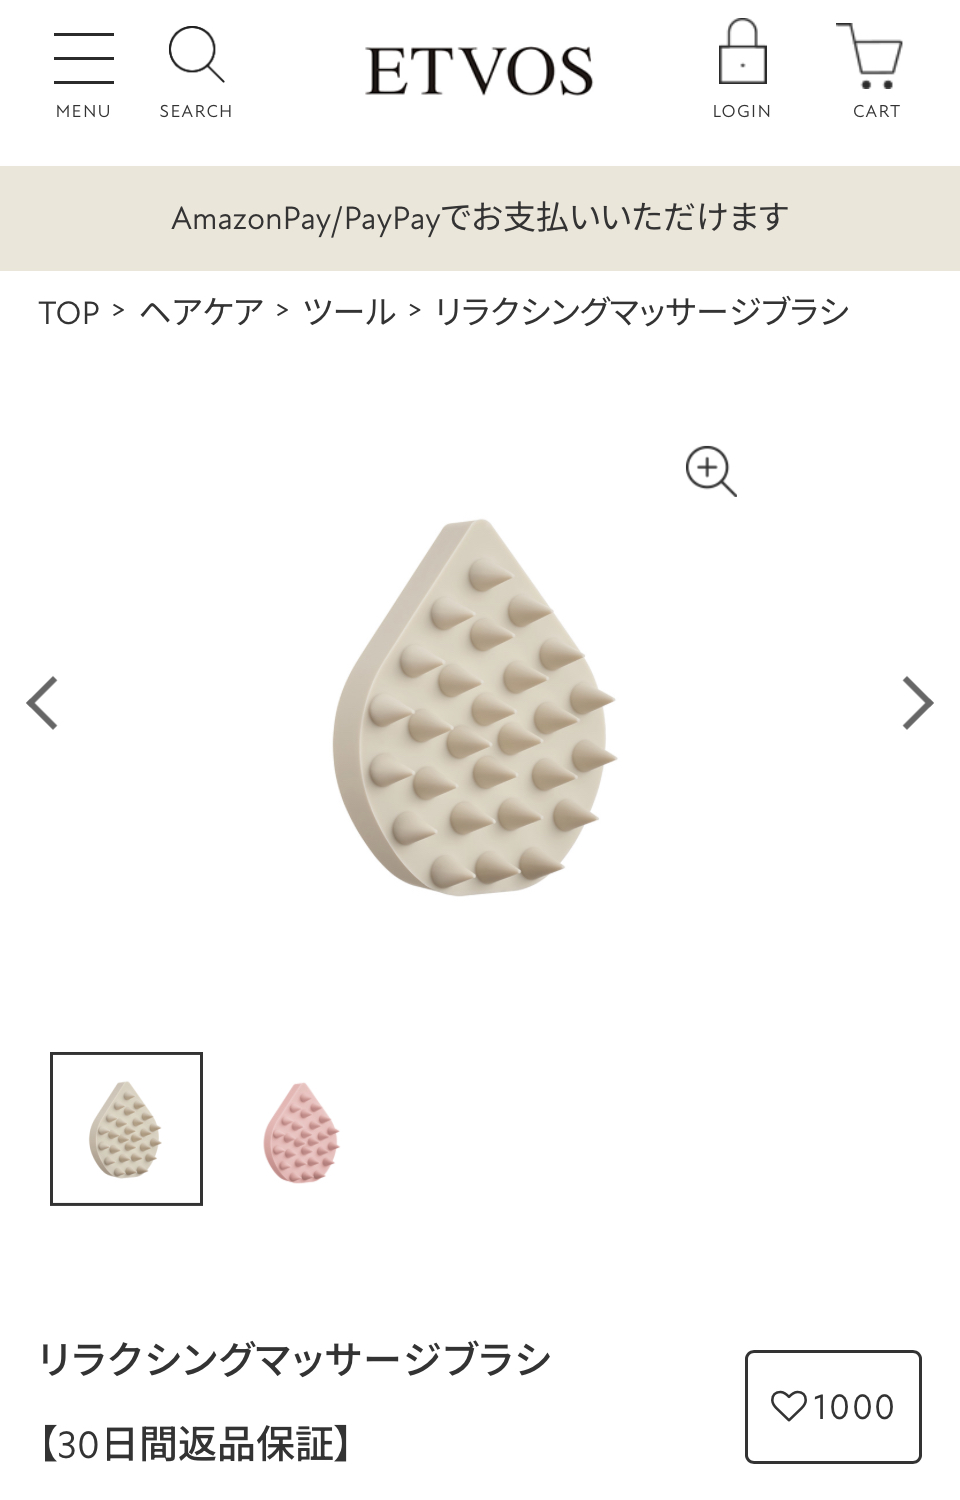Click the 1000 favorites button
960x1500 pixels.
pos(833,1407)
